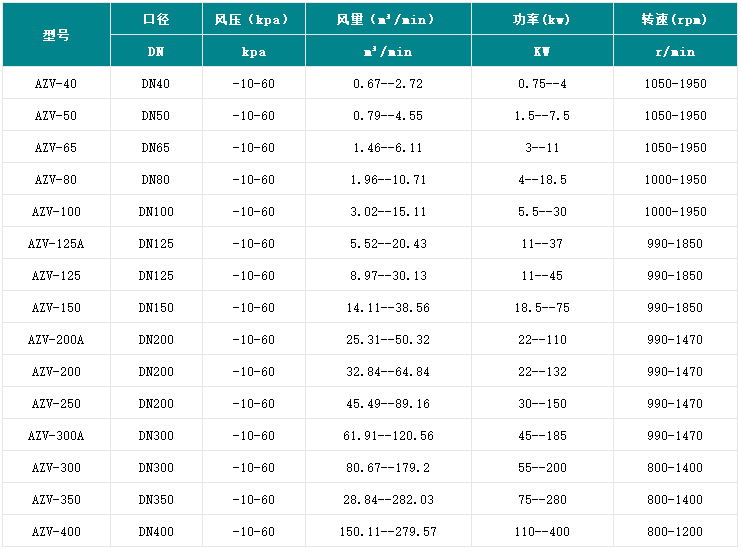The height and width of the screenshot is (551, 741).
Task: Click the 转速(rpm) column header
Action: 675,20
